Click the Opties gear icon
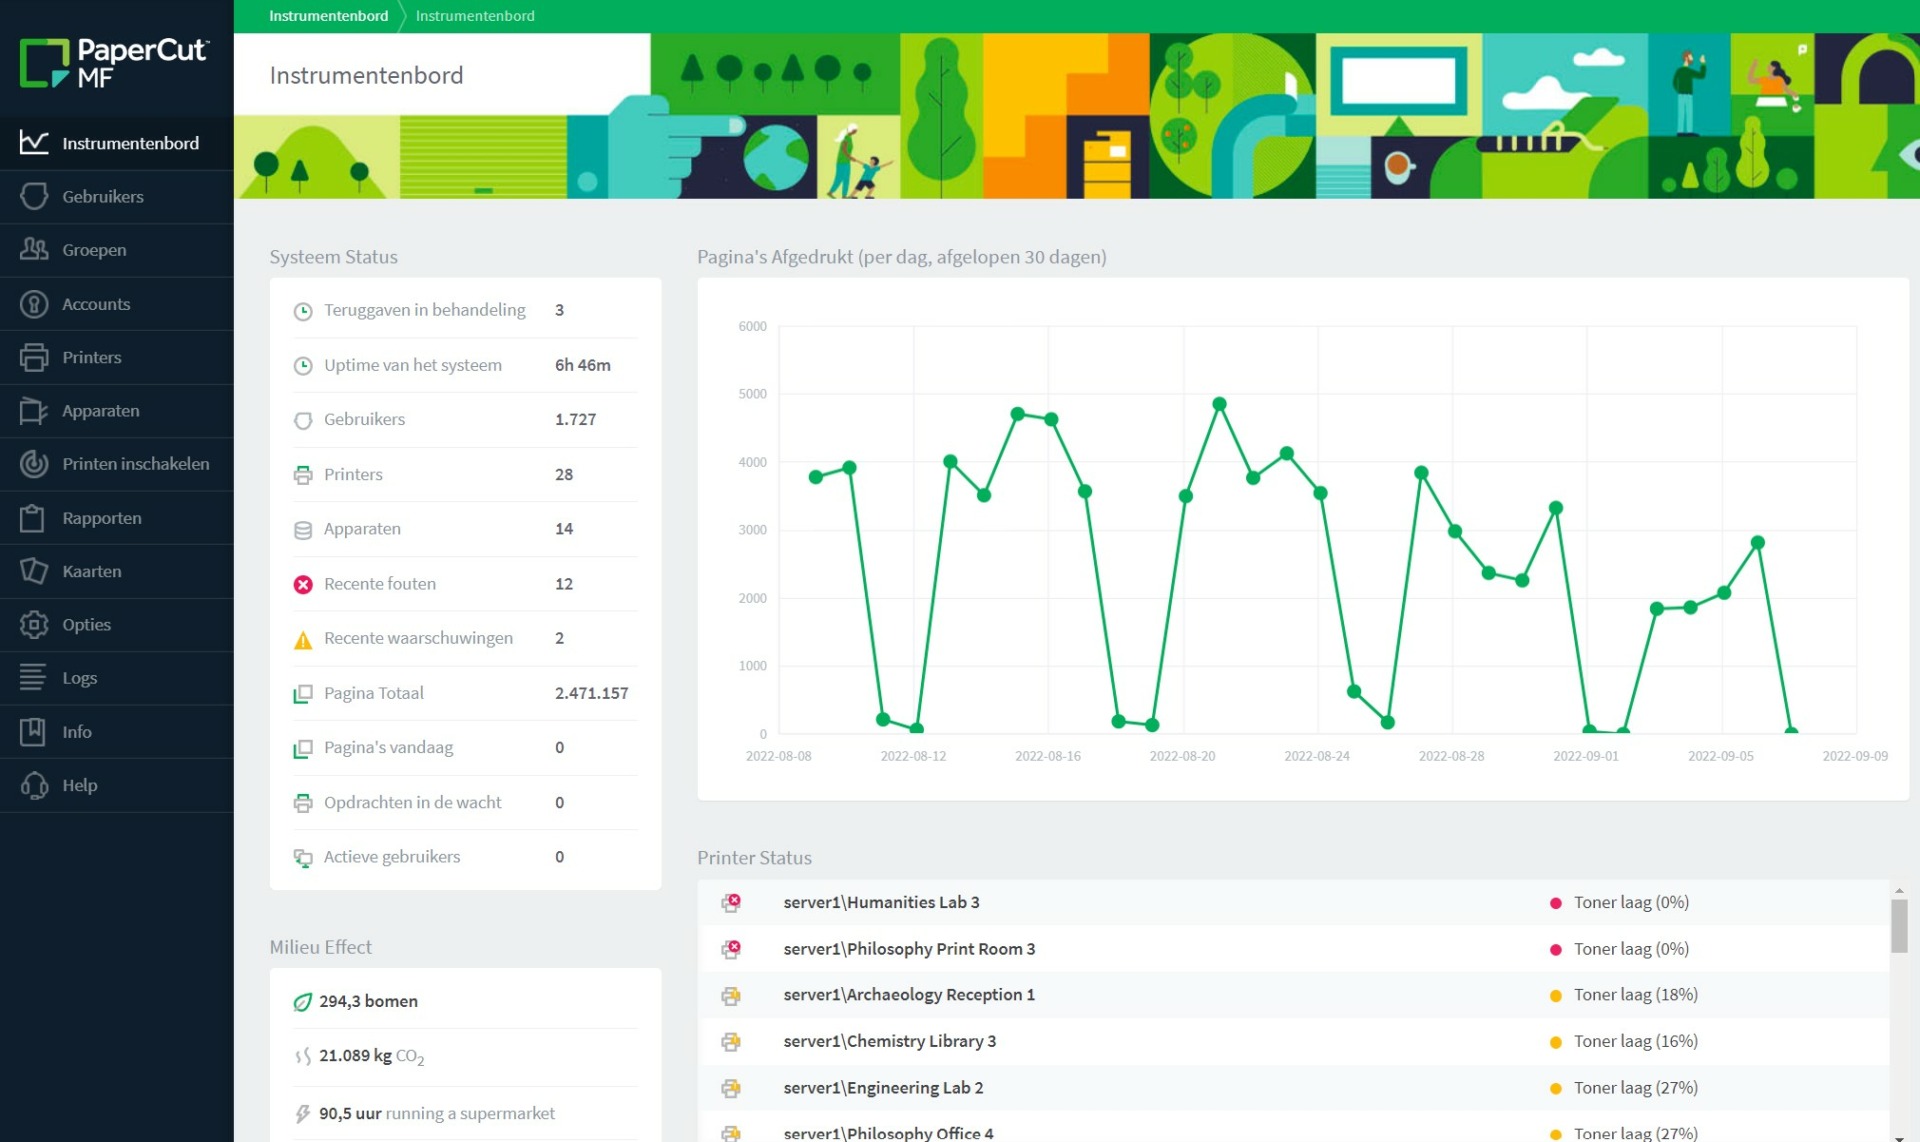The width and height of the screenshot is (1920, 1142). [x=34, y=624]
